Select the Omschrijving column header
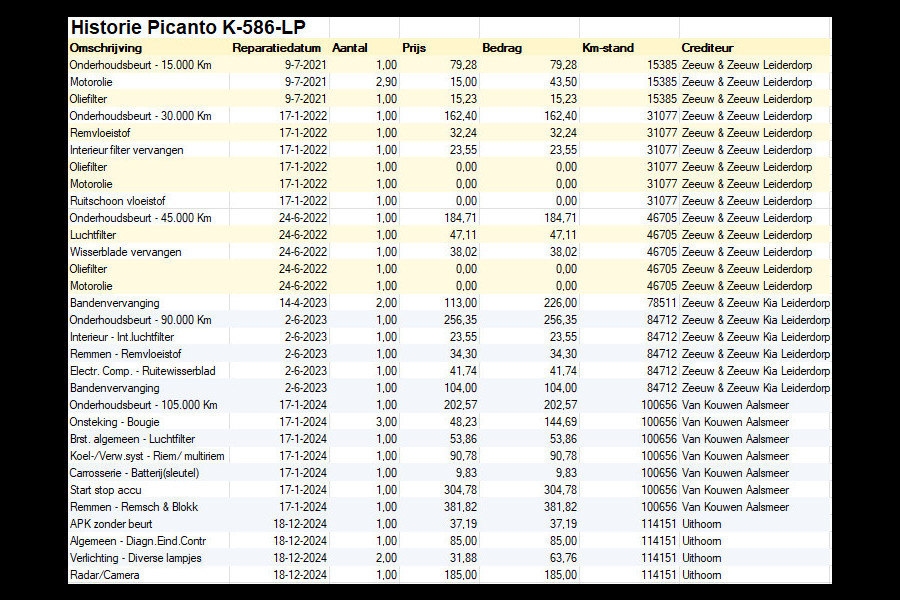Image resolution: width=900 pixels, height=600 pixels. coord(106,48)
